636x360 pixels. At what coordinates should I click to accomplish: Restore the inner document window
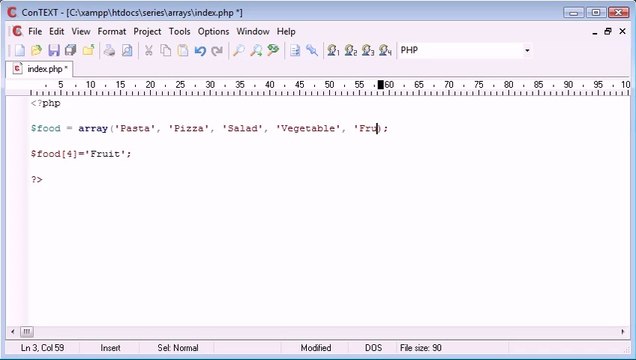608,31
